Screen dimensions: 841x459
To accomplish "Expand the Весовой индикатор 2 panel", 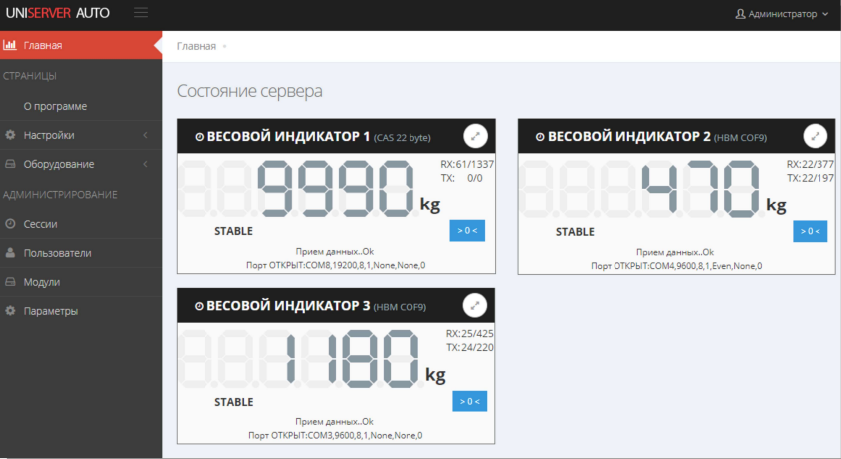I will point(815,136).
